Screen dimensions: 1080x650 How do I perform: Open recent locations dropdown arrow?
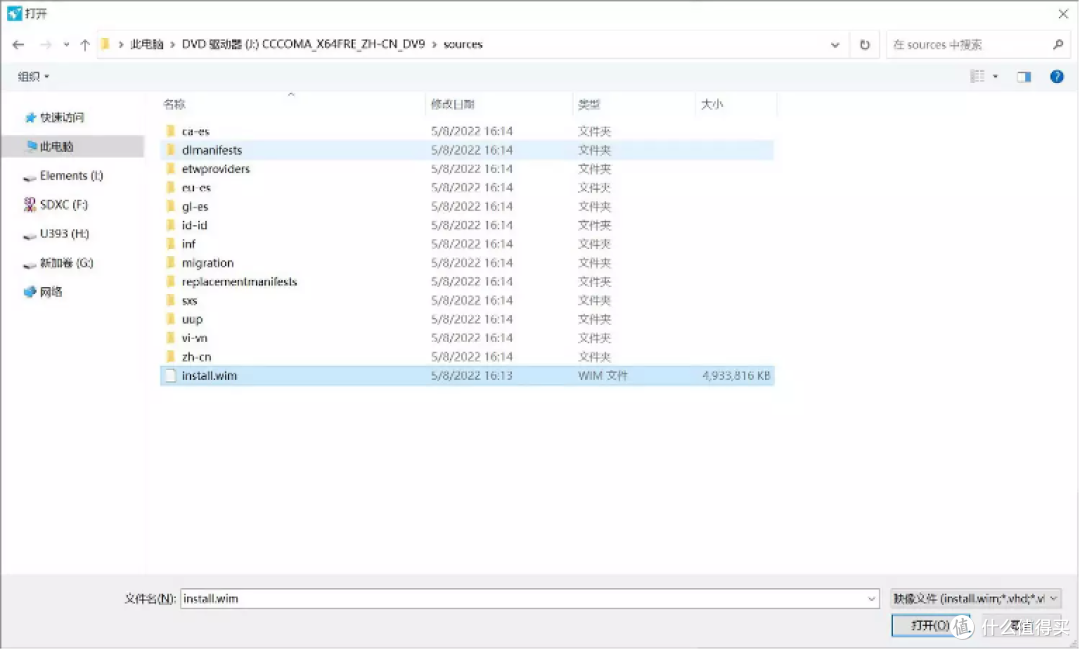click(66, 45)
